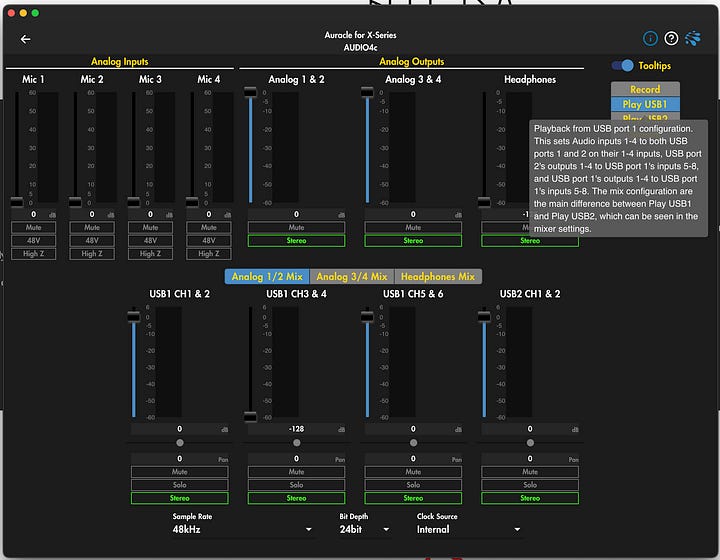Solo the USB2 CH1 & 2 channel

(530, 485)
